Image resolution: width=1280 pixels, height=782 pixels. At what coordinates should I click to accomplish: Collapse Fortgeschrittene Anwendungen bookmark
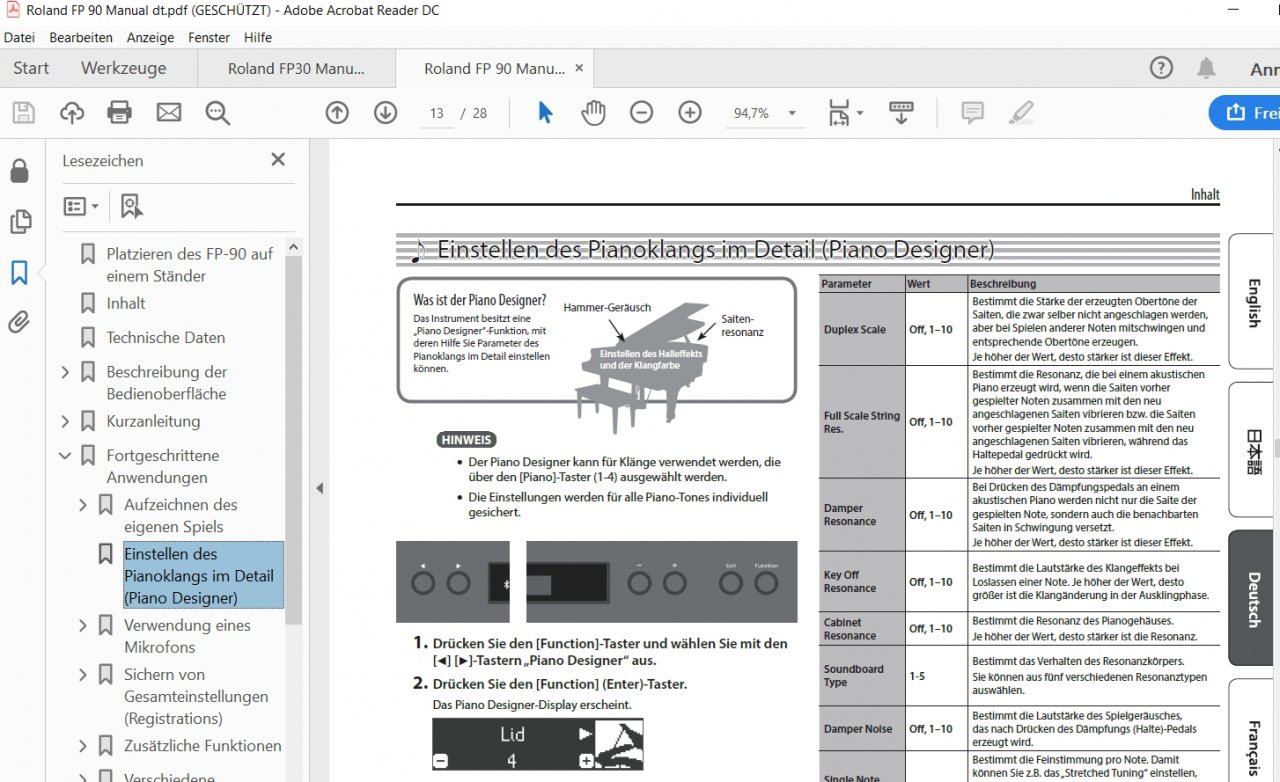click(65, 456)
